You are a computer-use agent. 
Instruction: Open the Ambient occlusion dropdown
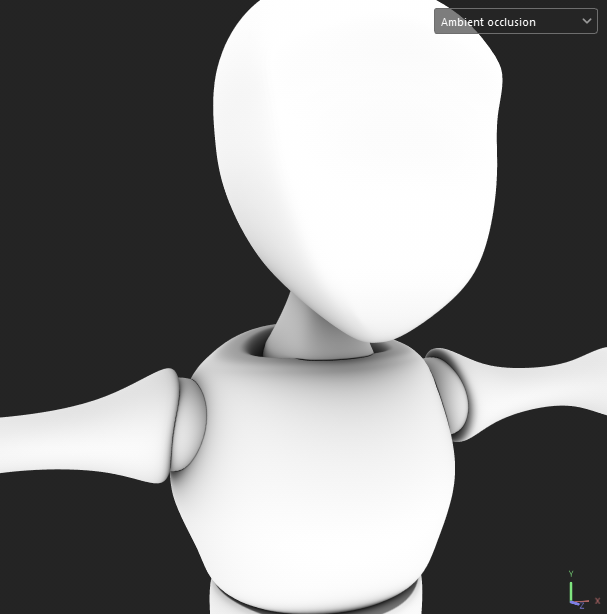[505, 21]
